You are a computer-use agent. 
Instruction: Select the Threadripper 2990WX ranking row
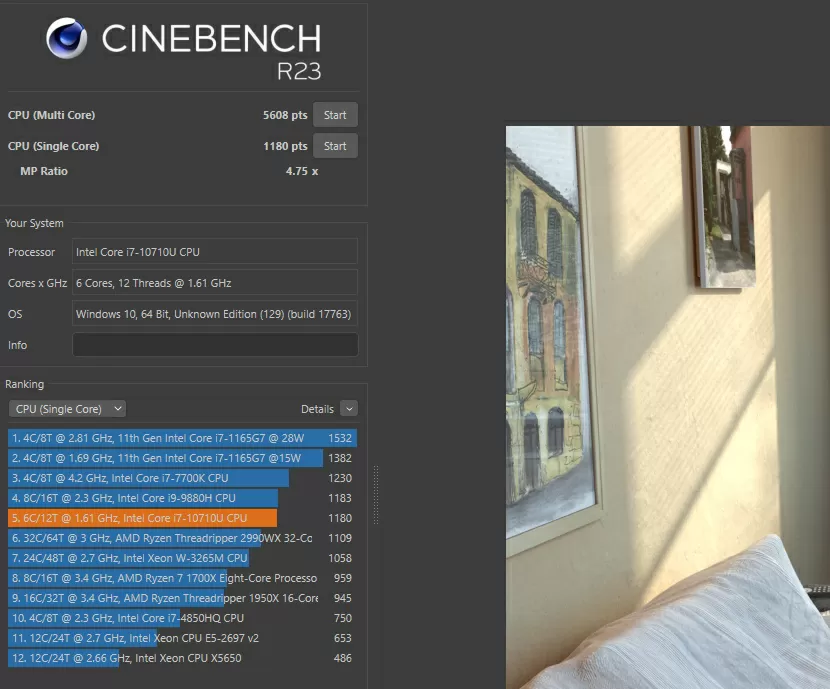pyautogui.click(x=180, y=538)
